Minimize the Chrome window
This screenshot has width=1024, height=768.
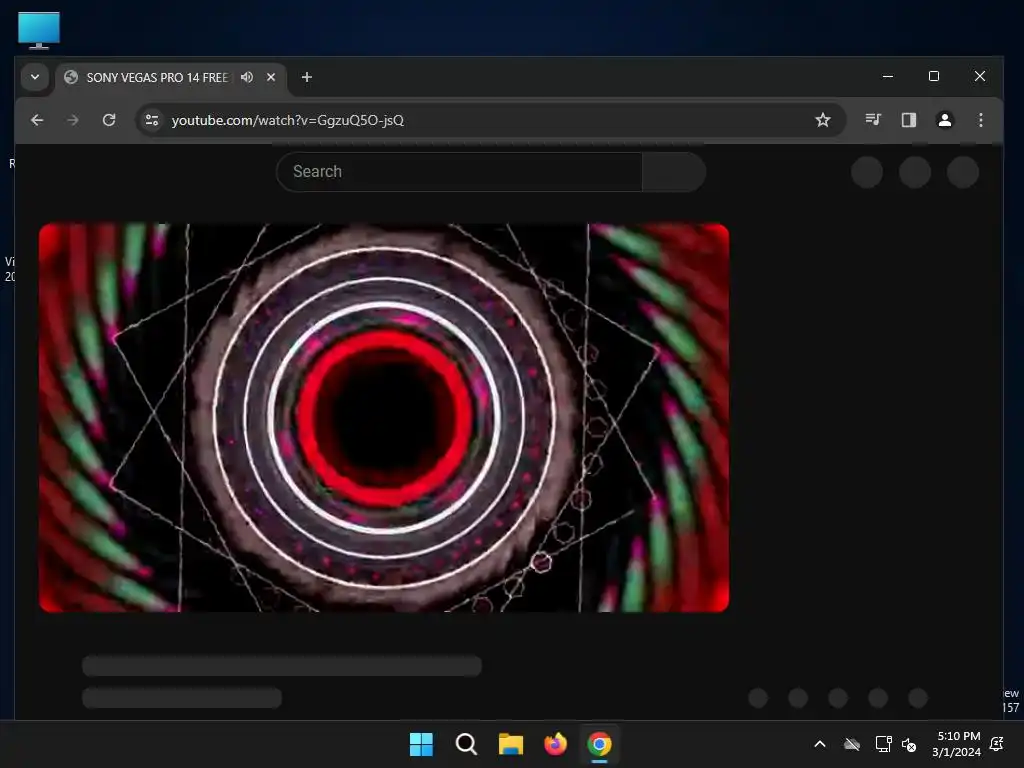(x=888, y=76)
